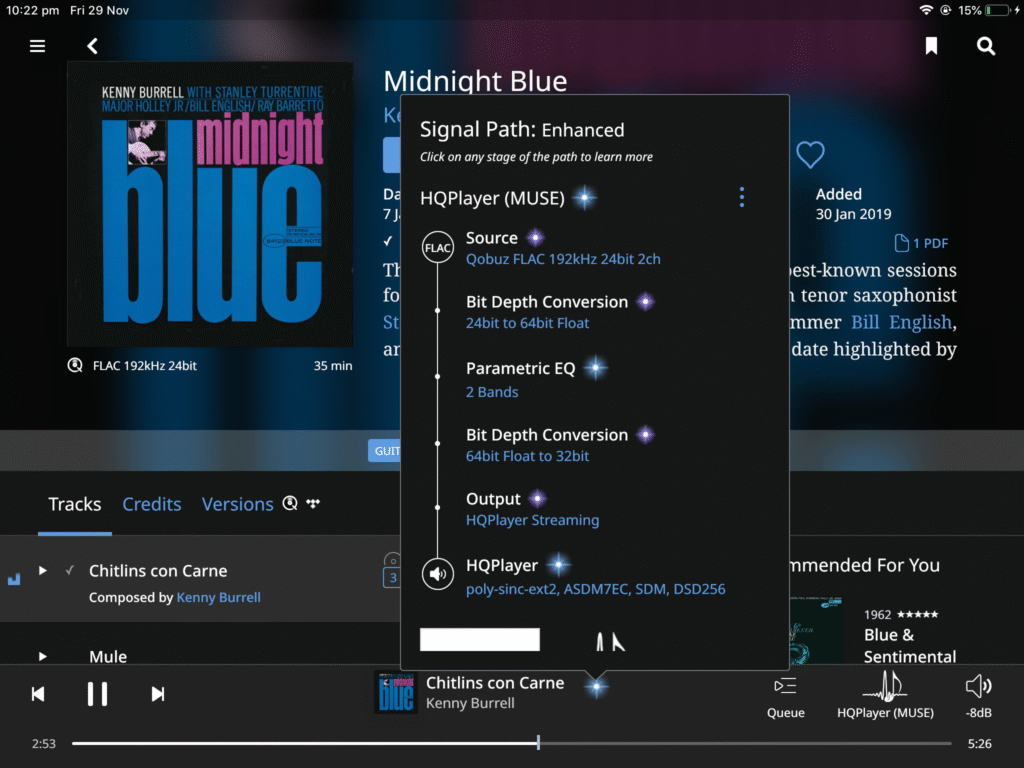Image resolution: width=1024 pixels, height=768 pixels.
Task: Open the HQPlayer (MUSE) zone picker
Action: [885, 696]
